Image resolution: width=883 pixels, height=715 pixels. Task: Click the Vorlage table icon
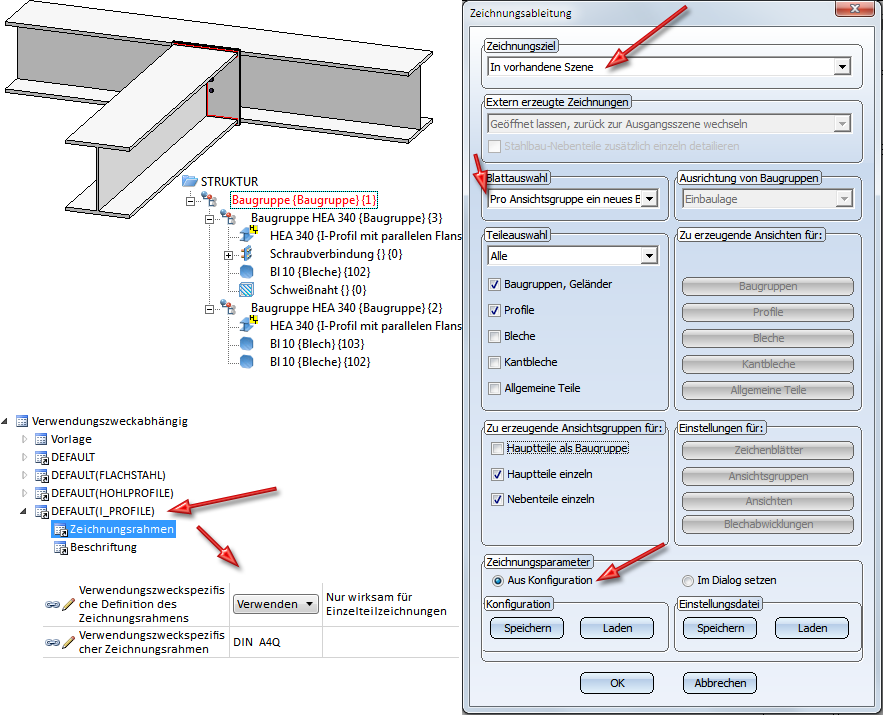pyautogui.click(x=41, y=439)
